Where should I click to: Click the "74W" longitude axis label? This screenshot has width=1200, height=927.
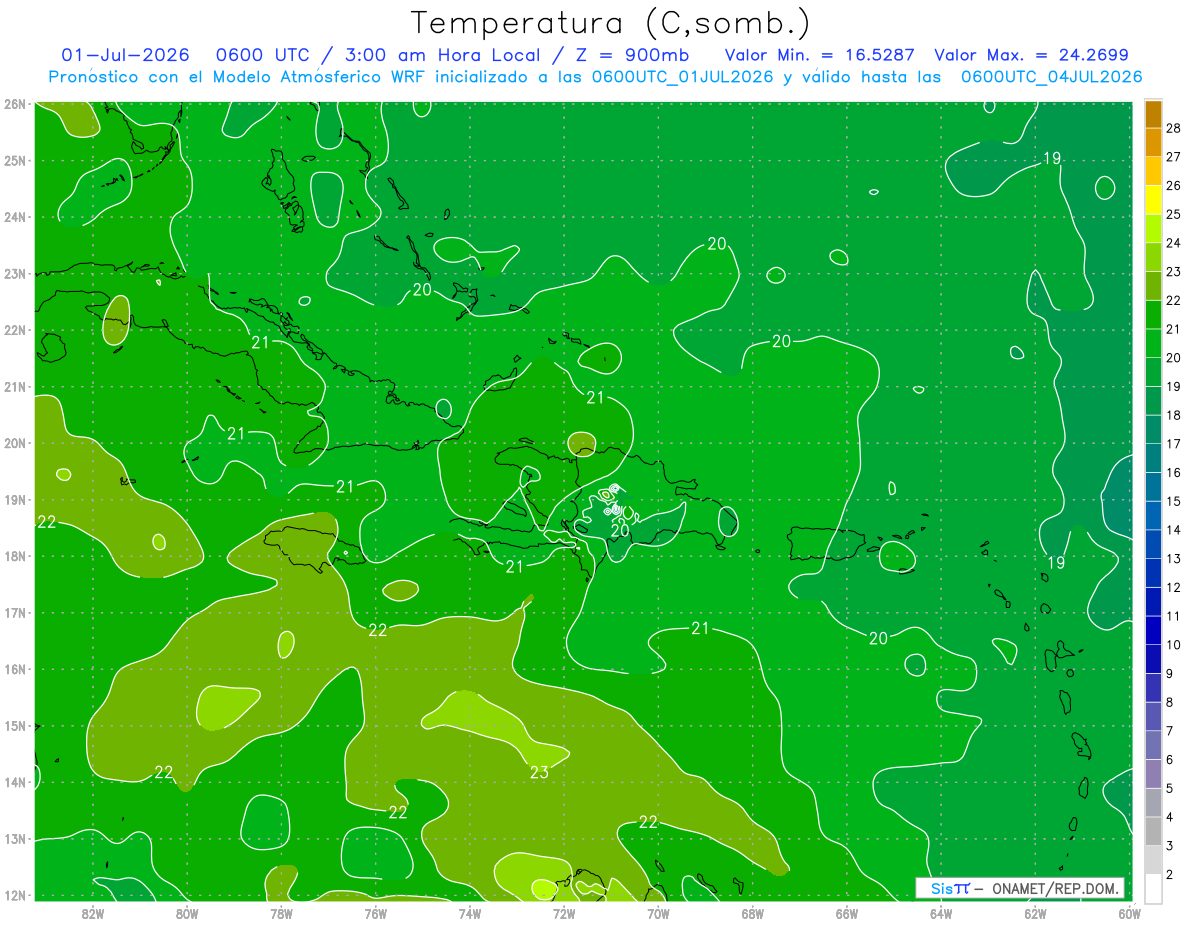[470, 912]
